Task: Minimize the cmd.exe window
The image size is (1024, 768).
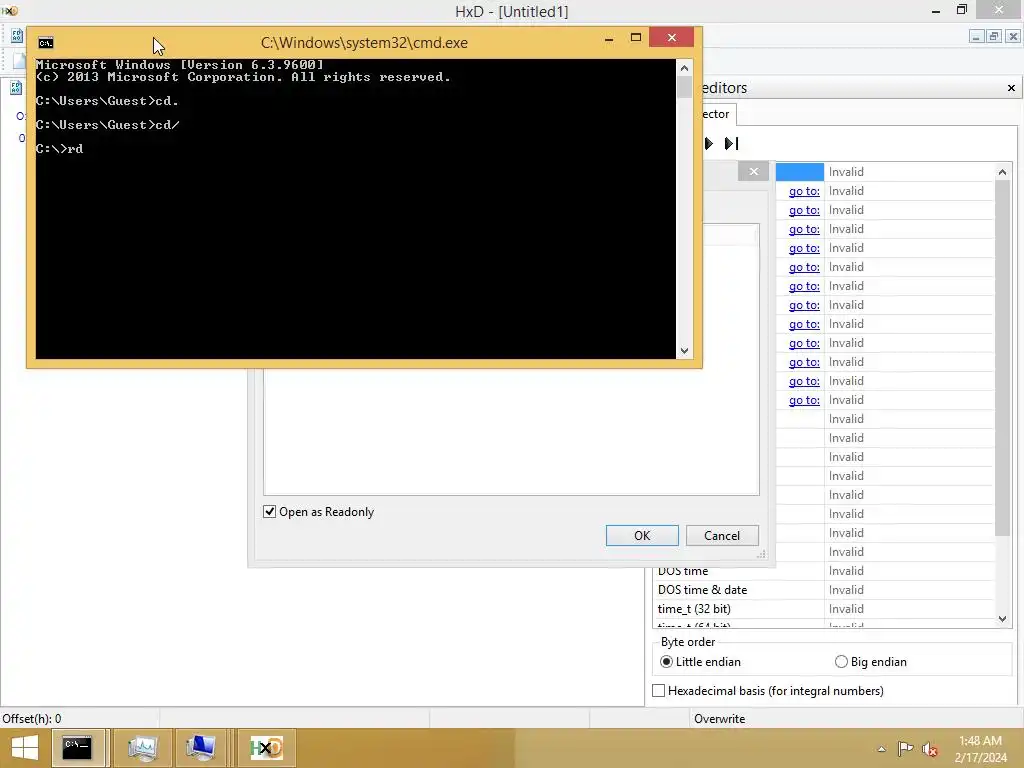Action: [609, 38]
